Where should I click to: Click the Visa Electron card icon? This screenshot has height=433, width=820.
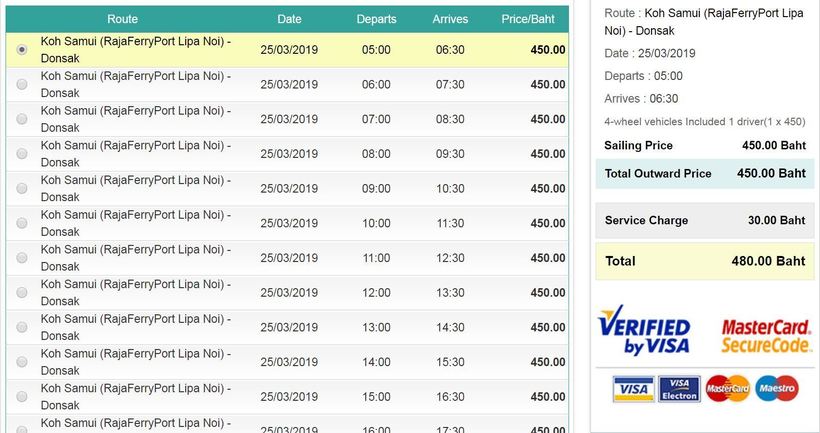pos(679,389)
